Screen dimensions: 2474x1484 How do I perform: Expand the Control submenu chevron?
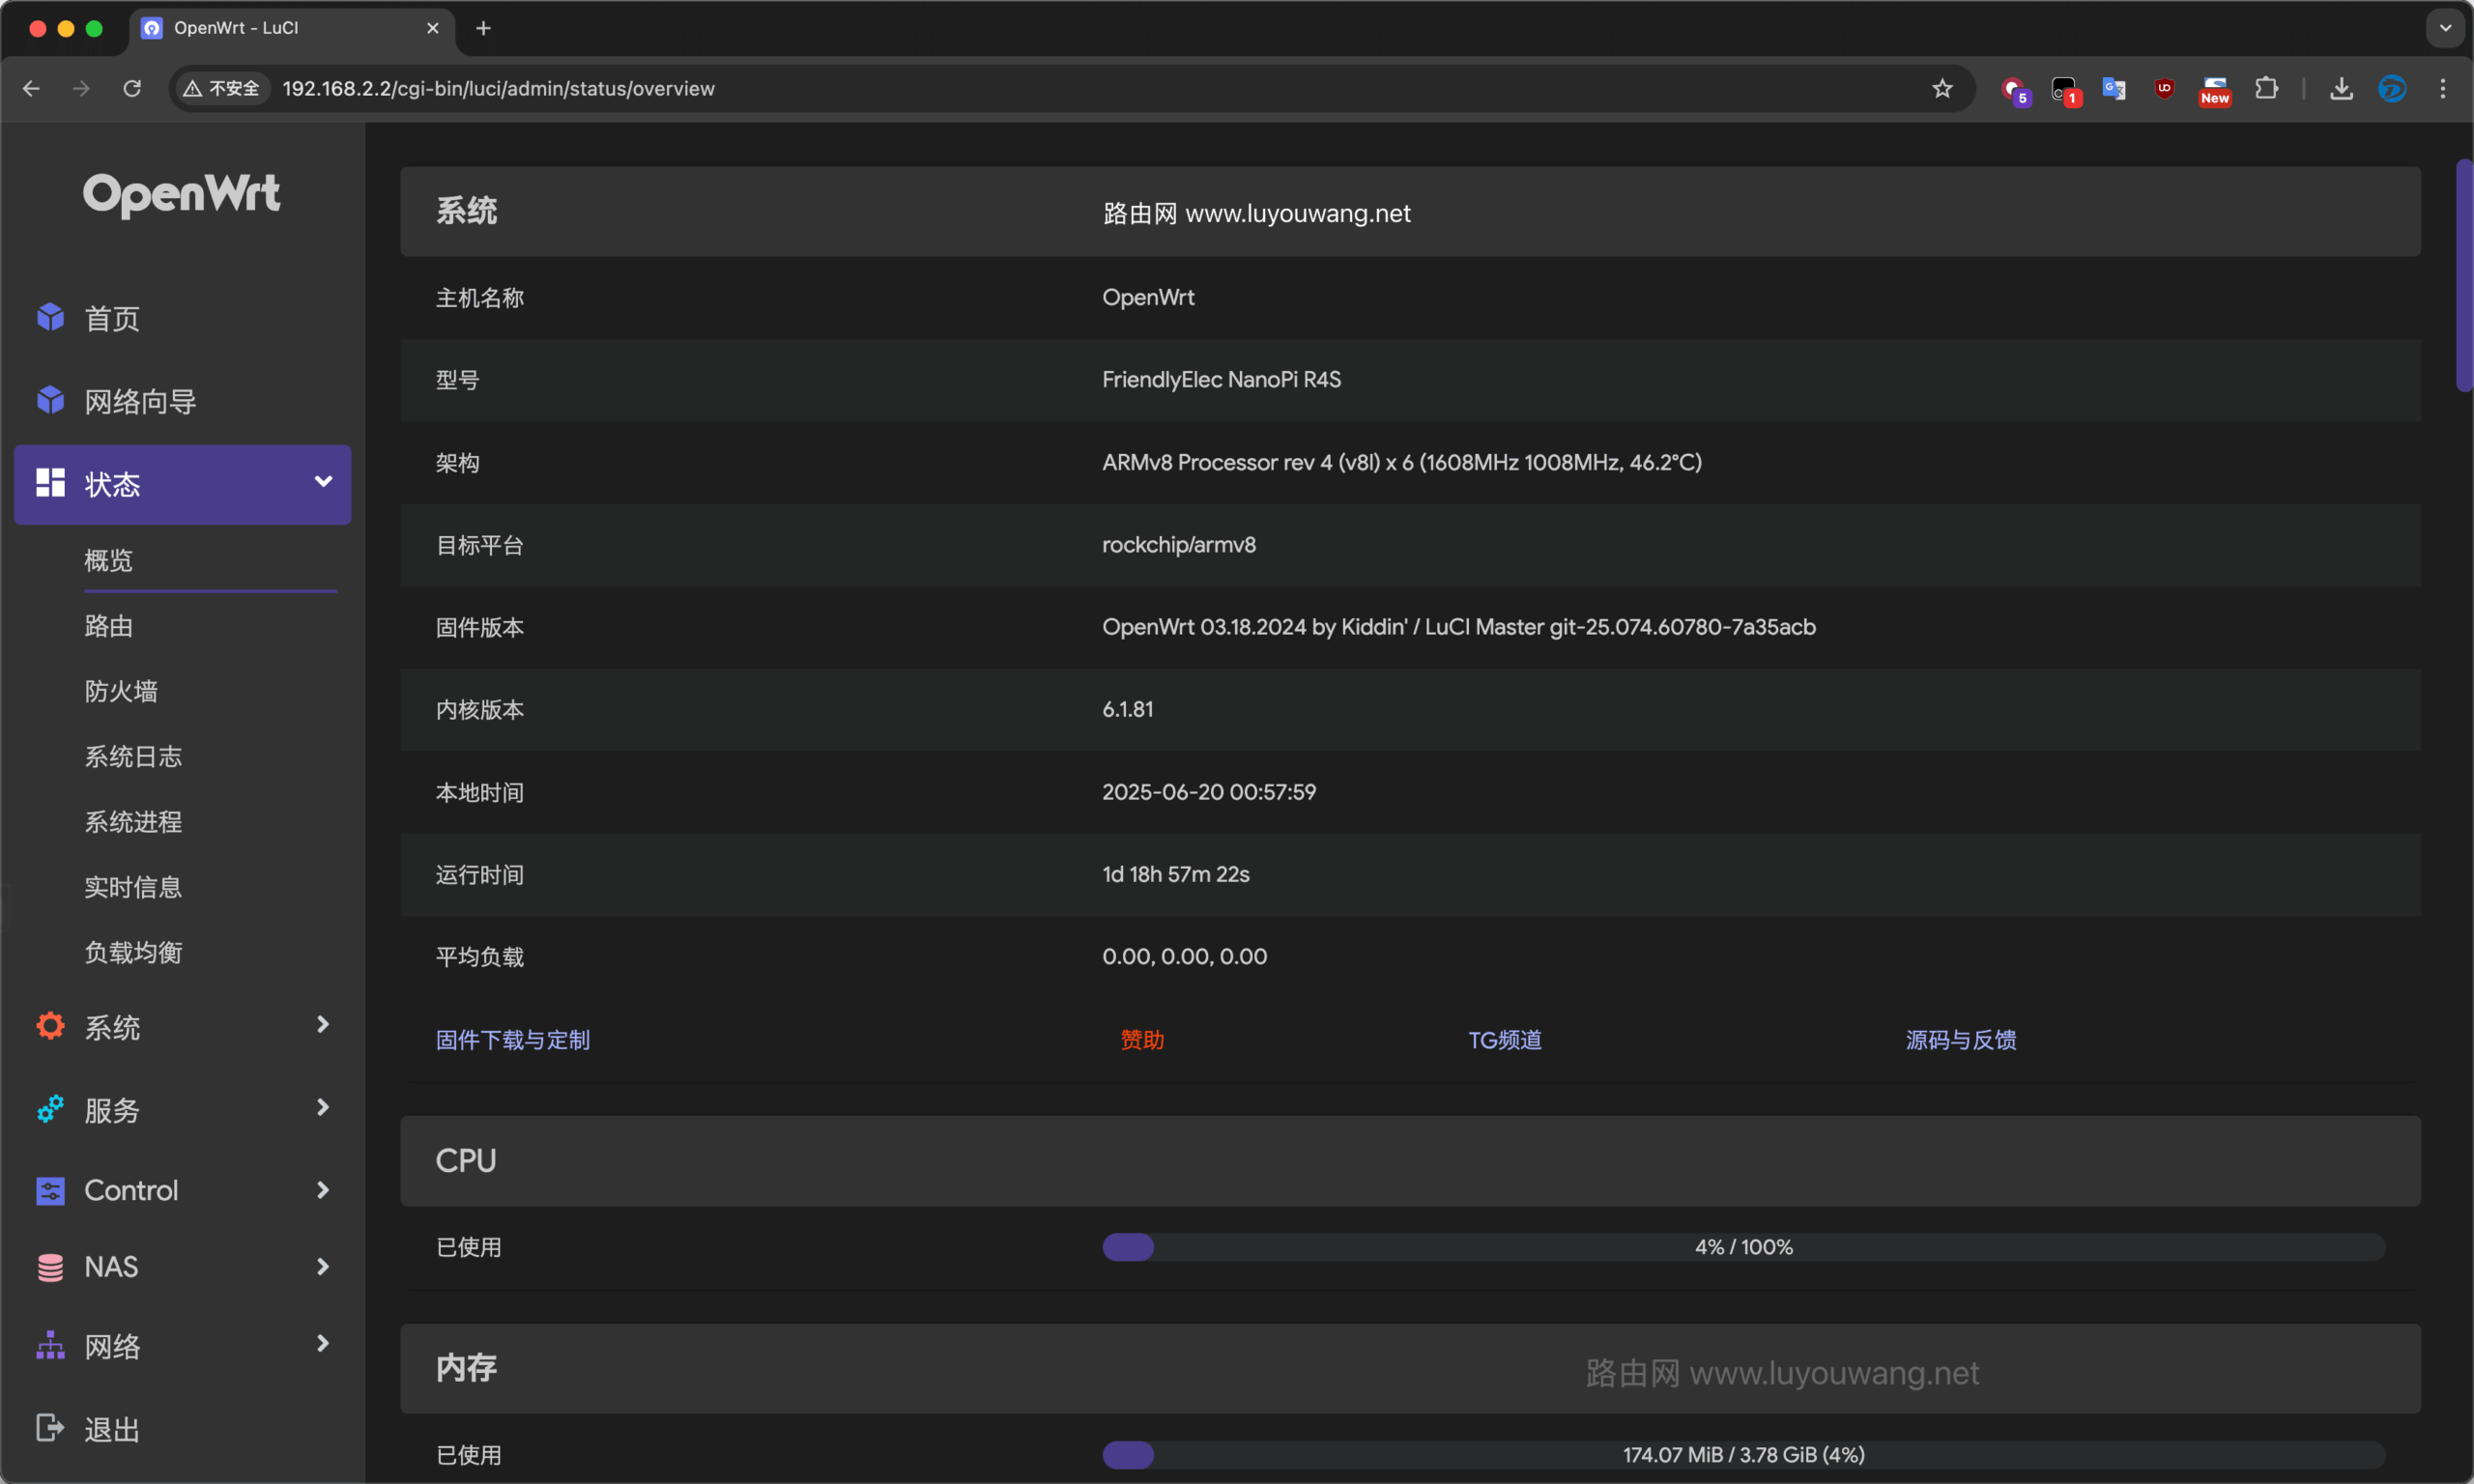[x=323, y=1190]
